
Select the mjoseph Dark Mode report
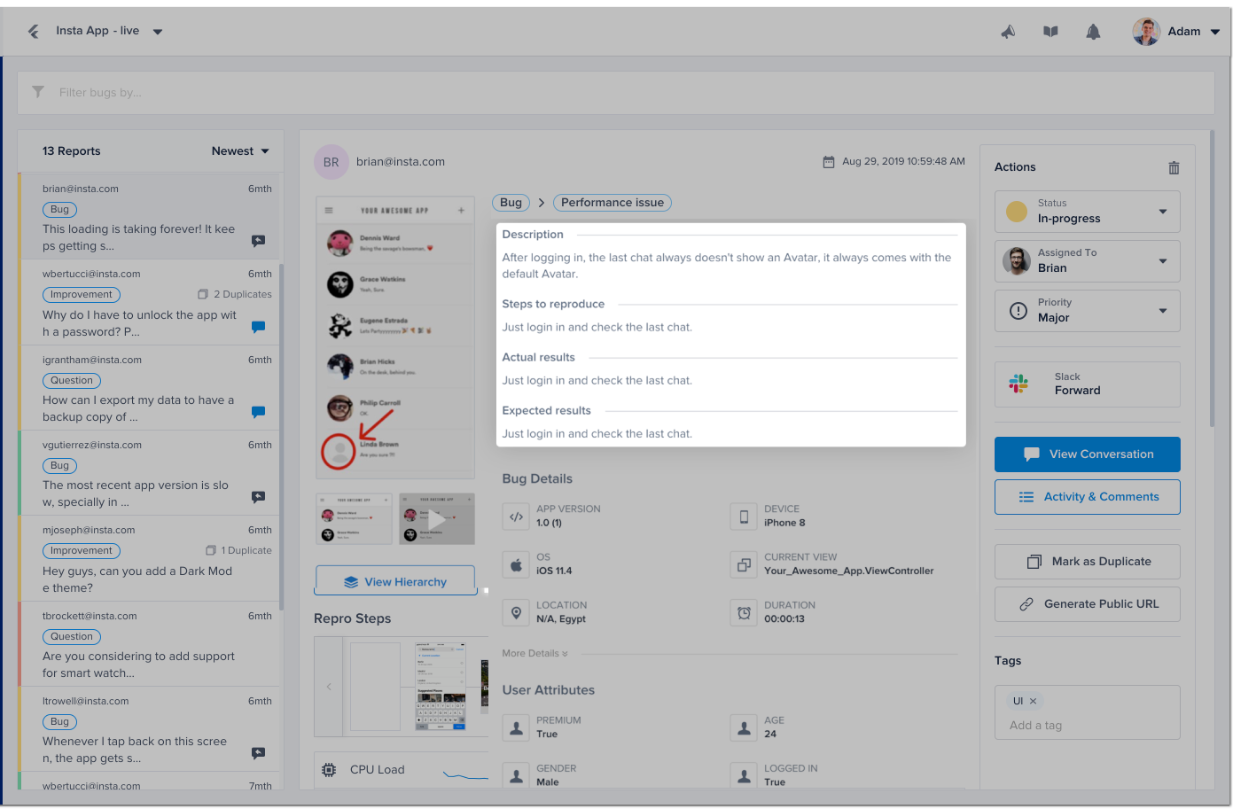click(x=150, y=558)
